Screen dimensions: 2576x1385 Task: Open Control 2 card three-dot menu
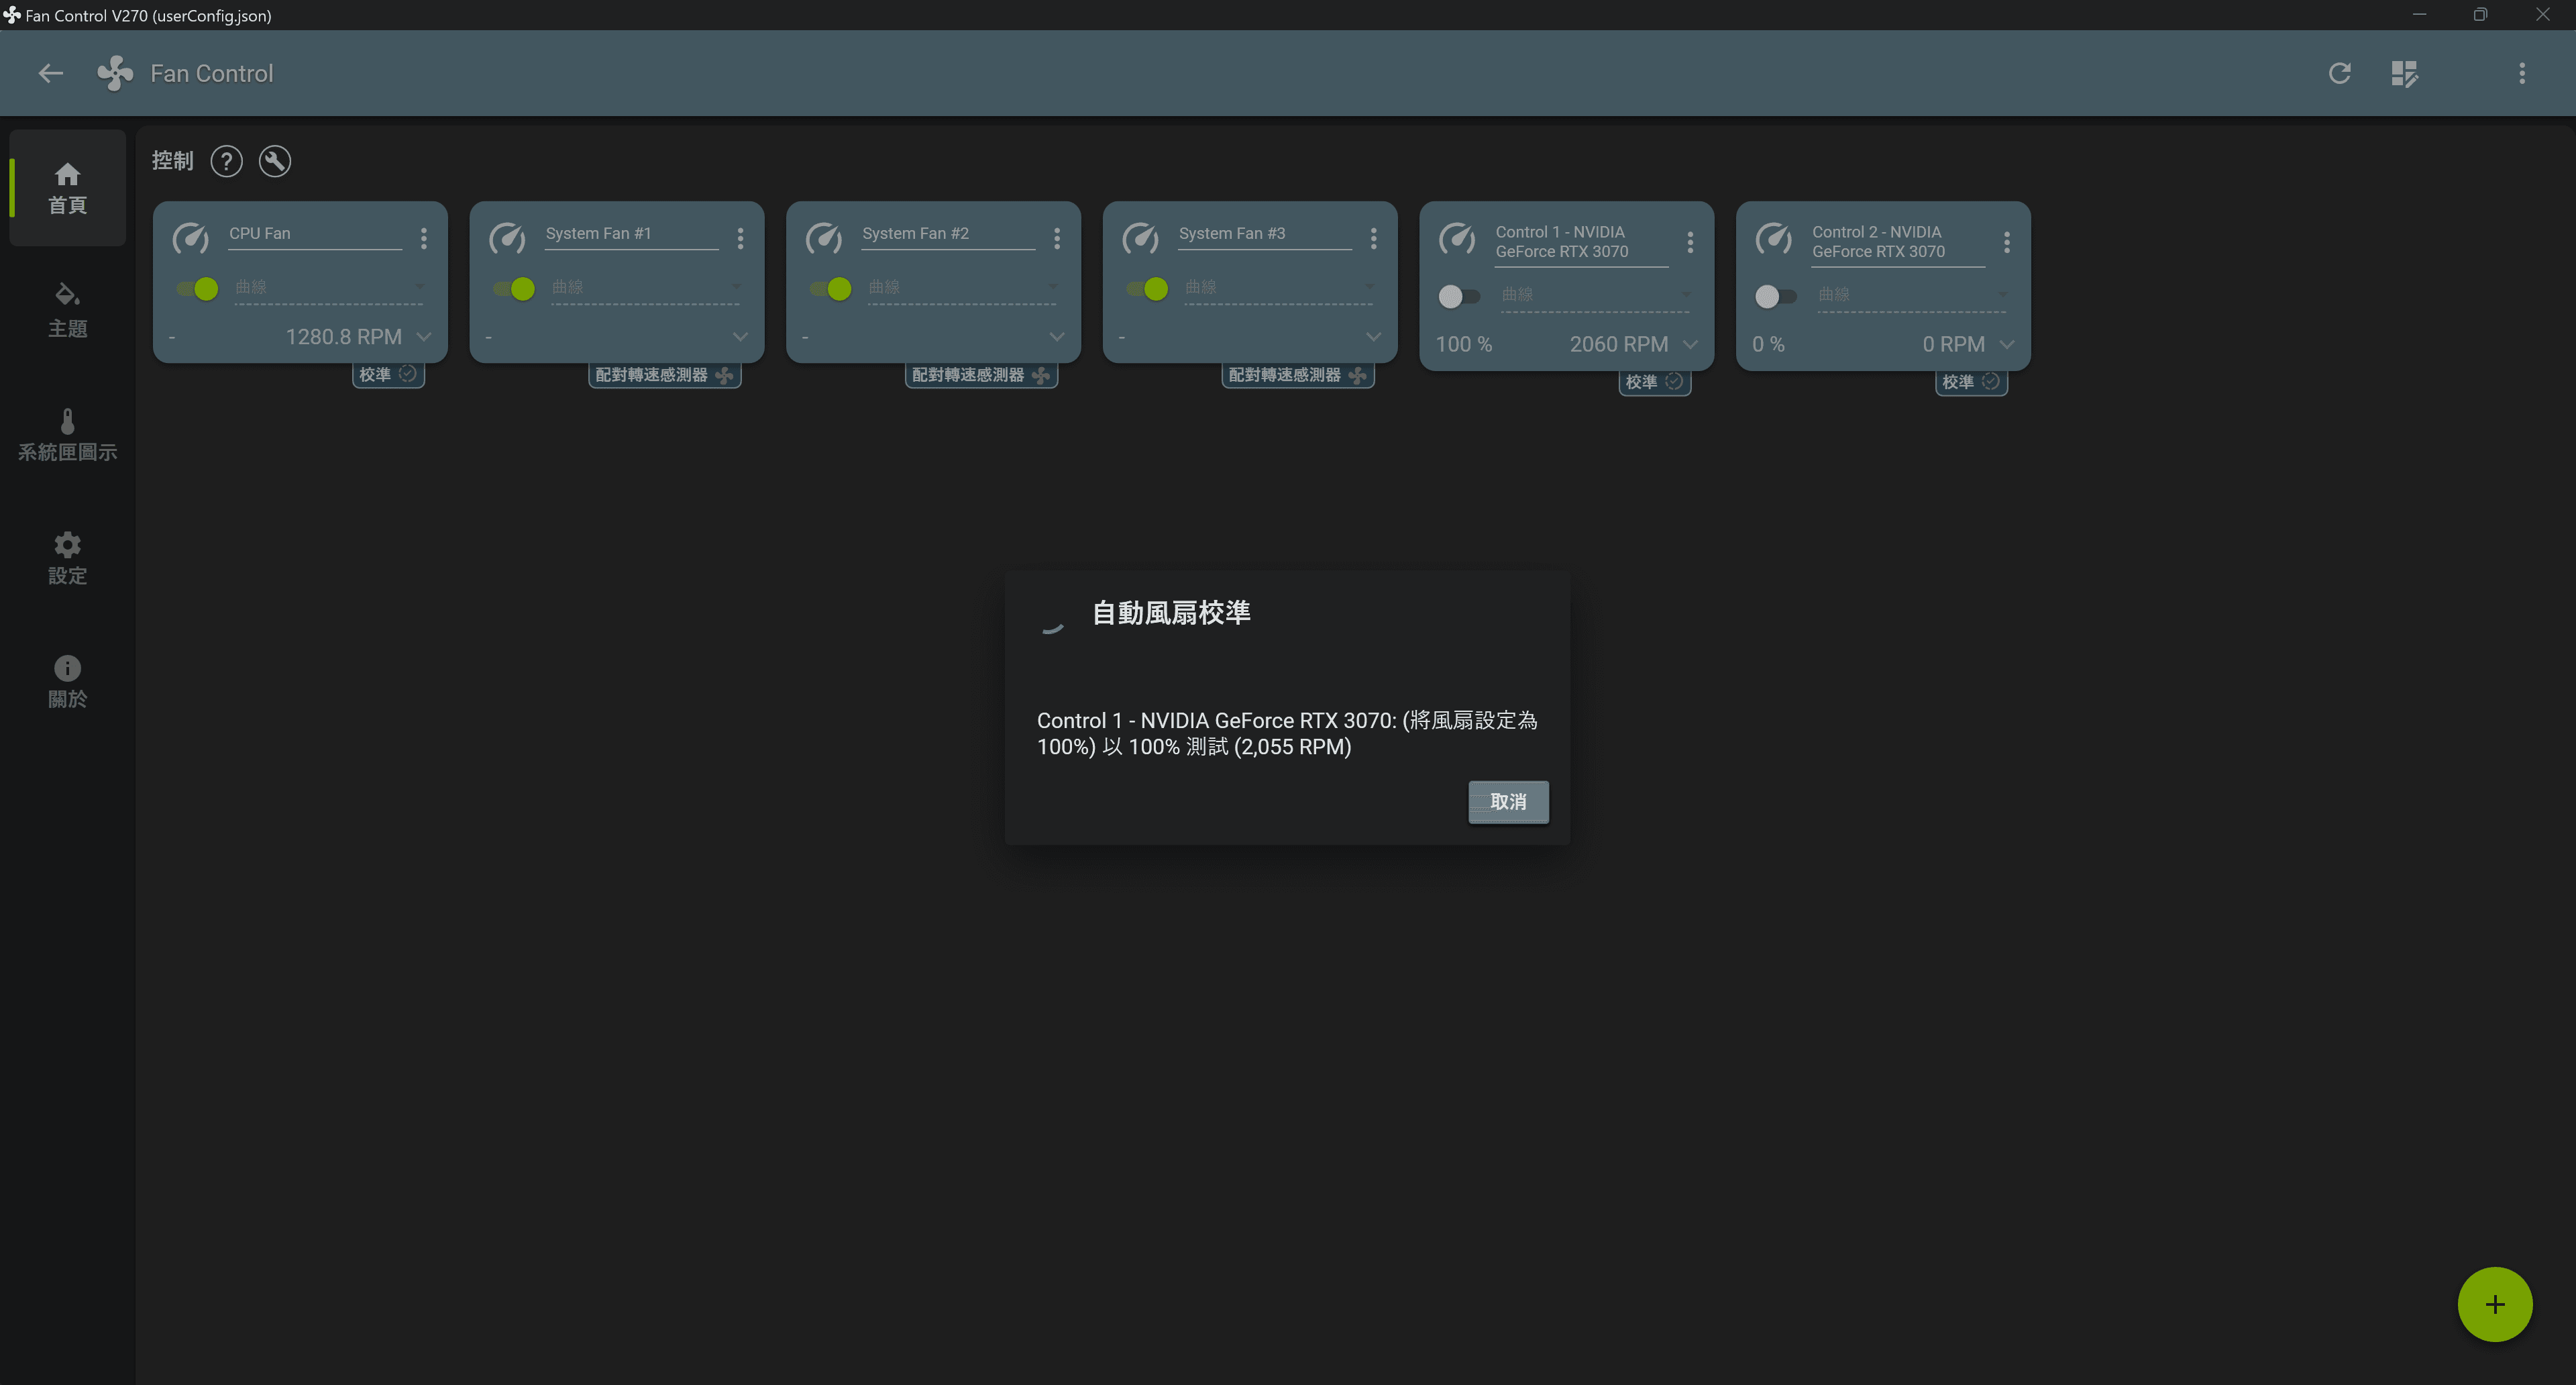coord(2007,242)
